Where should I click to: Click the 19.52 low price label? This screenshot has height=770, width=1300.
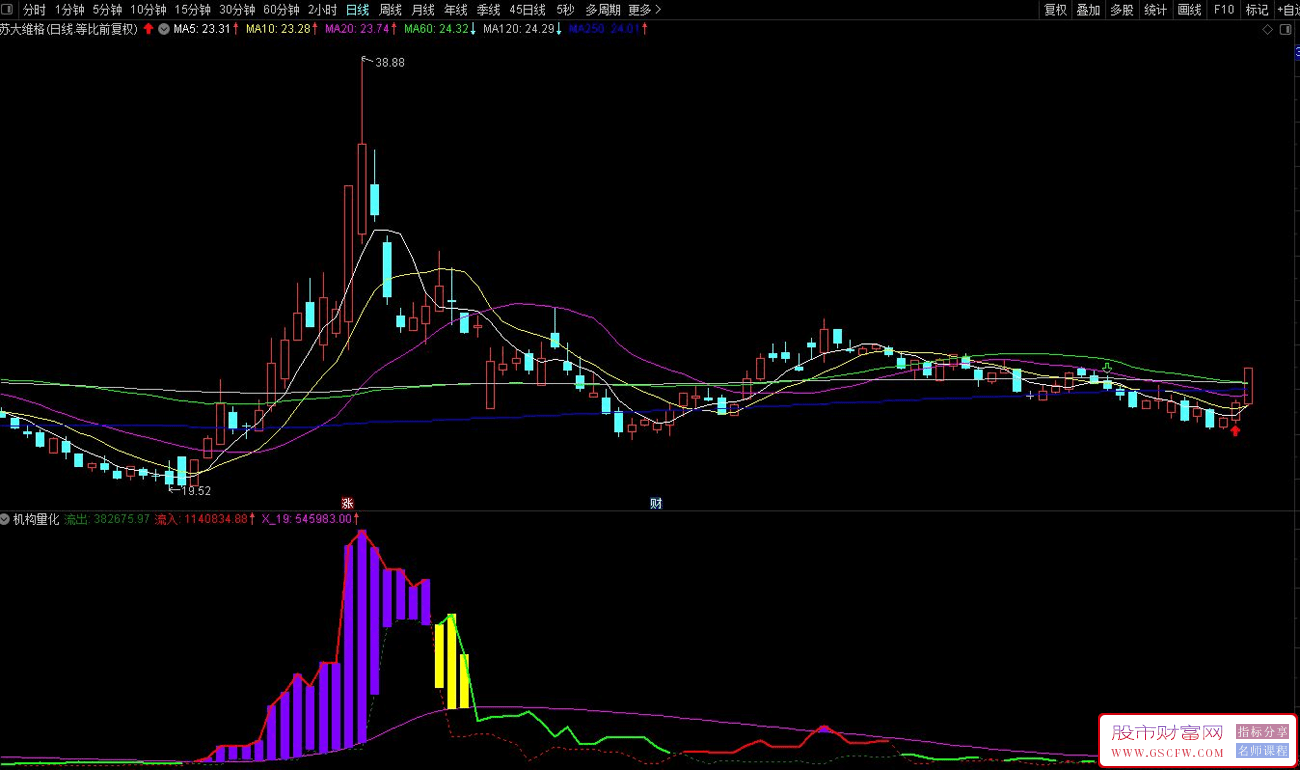[196, 491]
